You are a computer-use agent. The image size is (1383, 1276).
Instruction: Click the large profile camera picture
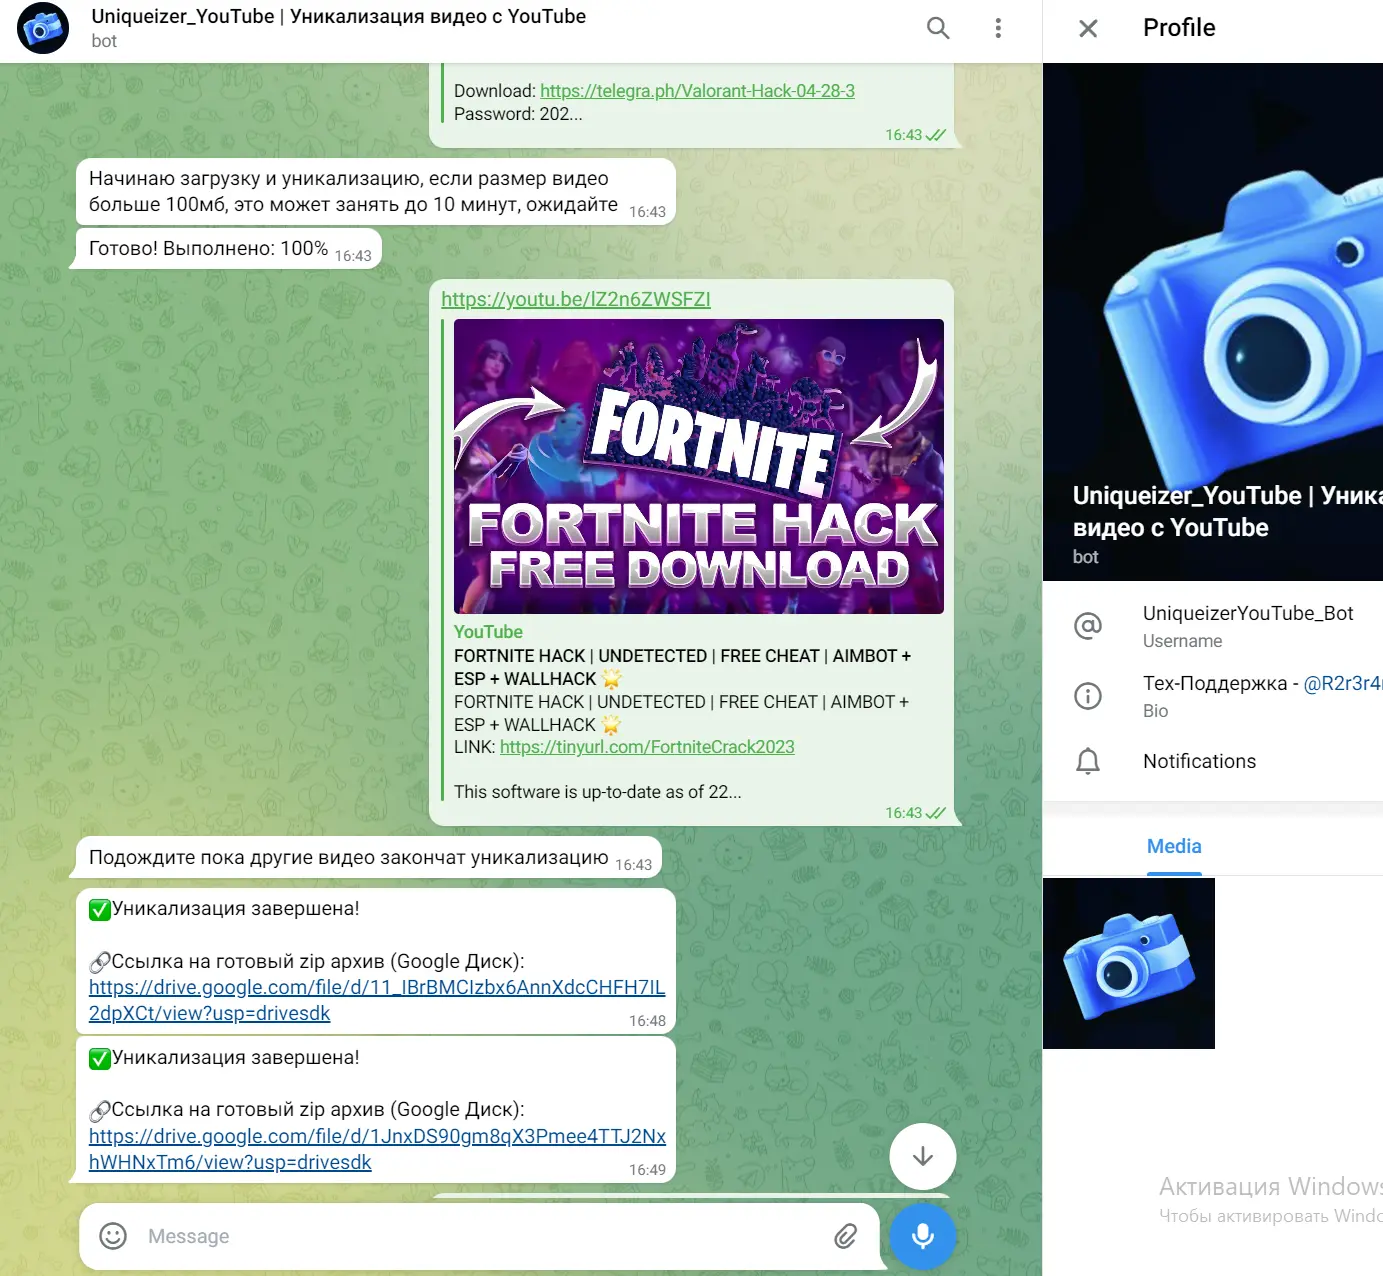pyautogui.click(x=1213, y=322)
